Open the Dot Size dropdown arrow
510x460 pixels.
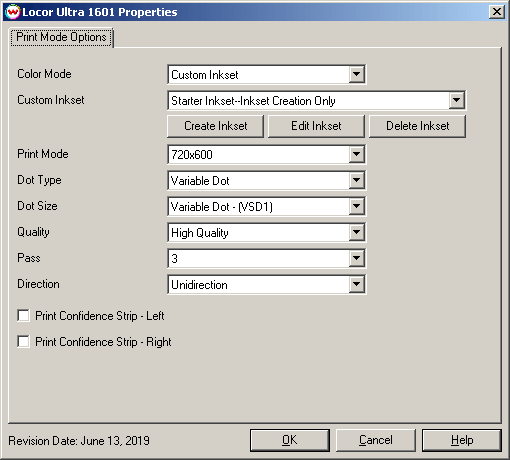pyautogui.click(x=356, y=206)
